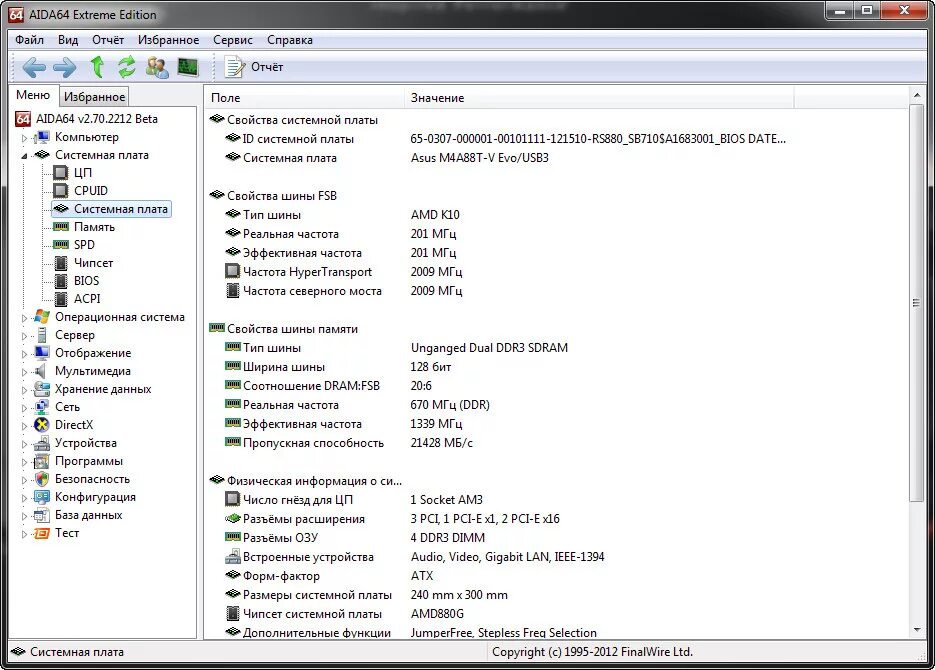The width and height of the screenshot is (935, 670).
Task: Open the Память memory icon in tree
Action: [x=61, y=227]
